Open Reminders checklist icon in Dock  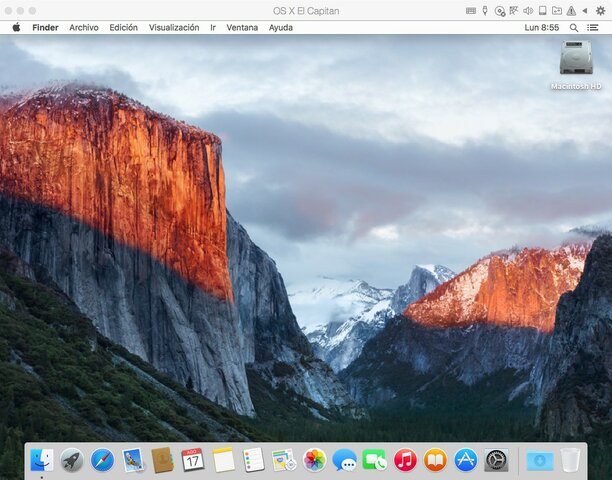(x=253, y=460)
